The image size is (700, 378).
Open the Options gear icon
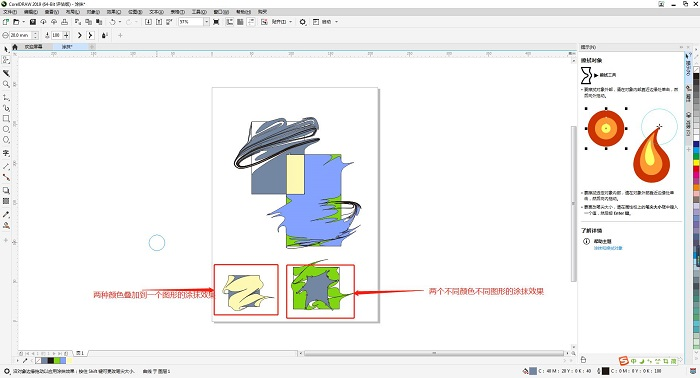point(303,21)
